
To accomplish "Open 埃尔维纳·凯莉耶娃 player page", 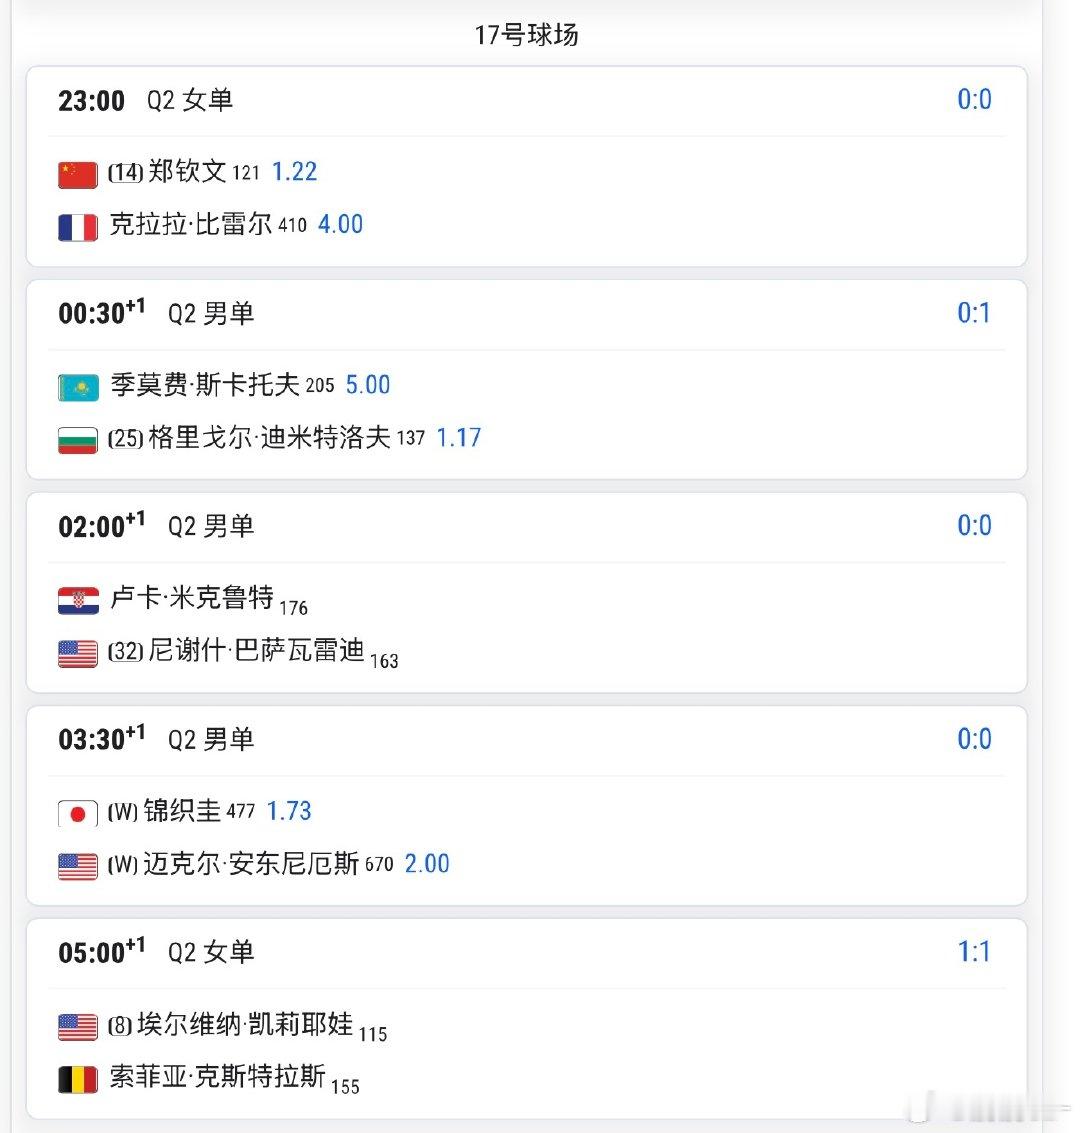I will click(x=245, y=1024).
